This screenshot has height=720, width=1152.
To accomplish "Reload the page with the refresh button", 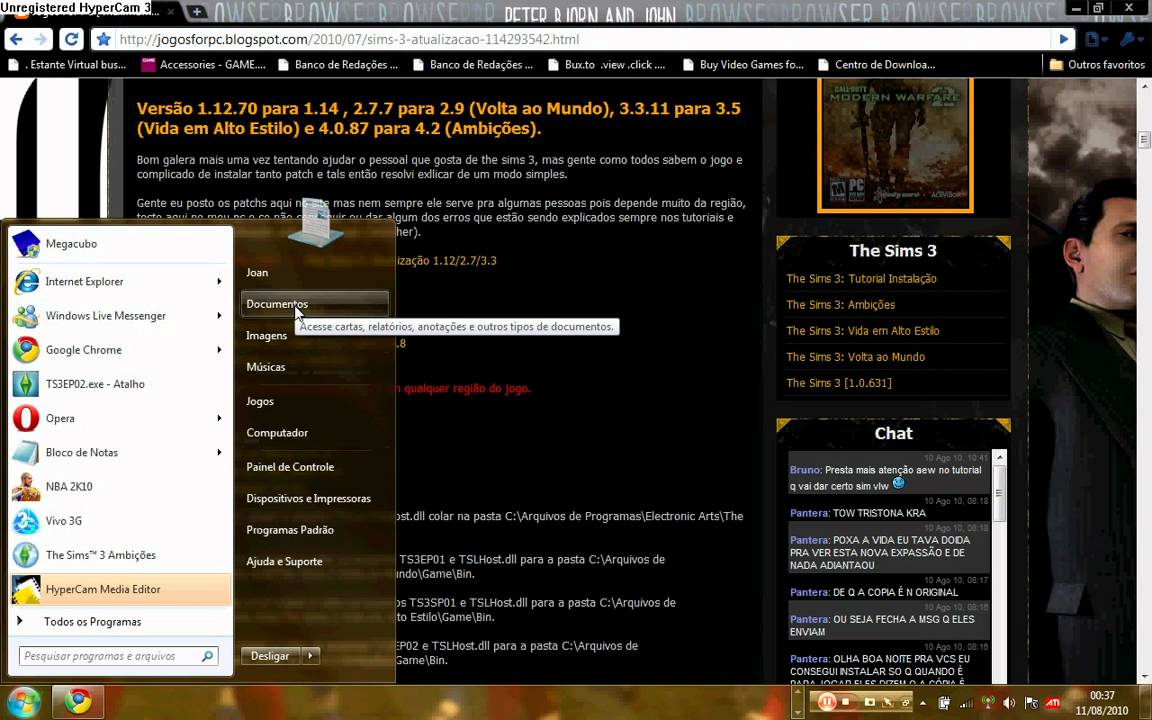I will tap(71, 40).
